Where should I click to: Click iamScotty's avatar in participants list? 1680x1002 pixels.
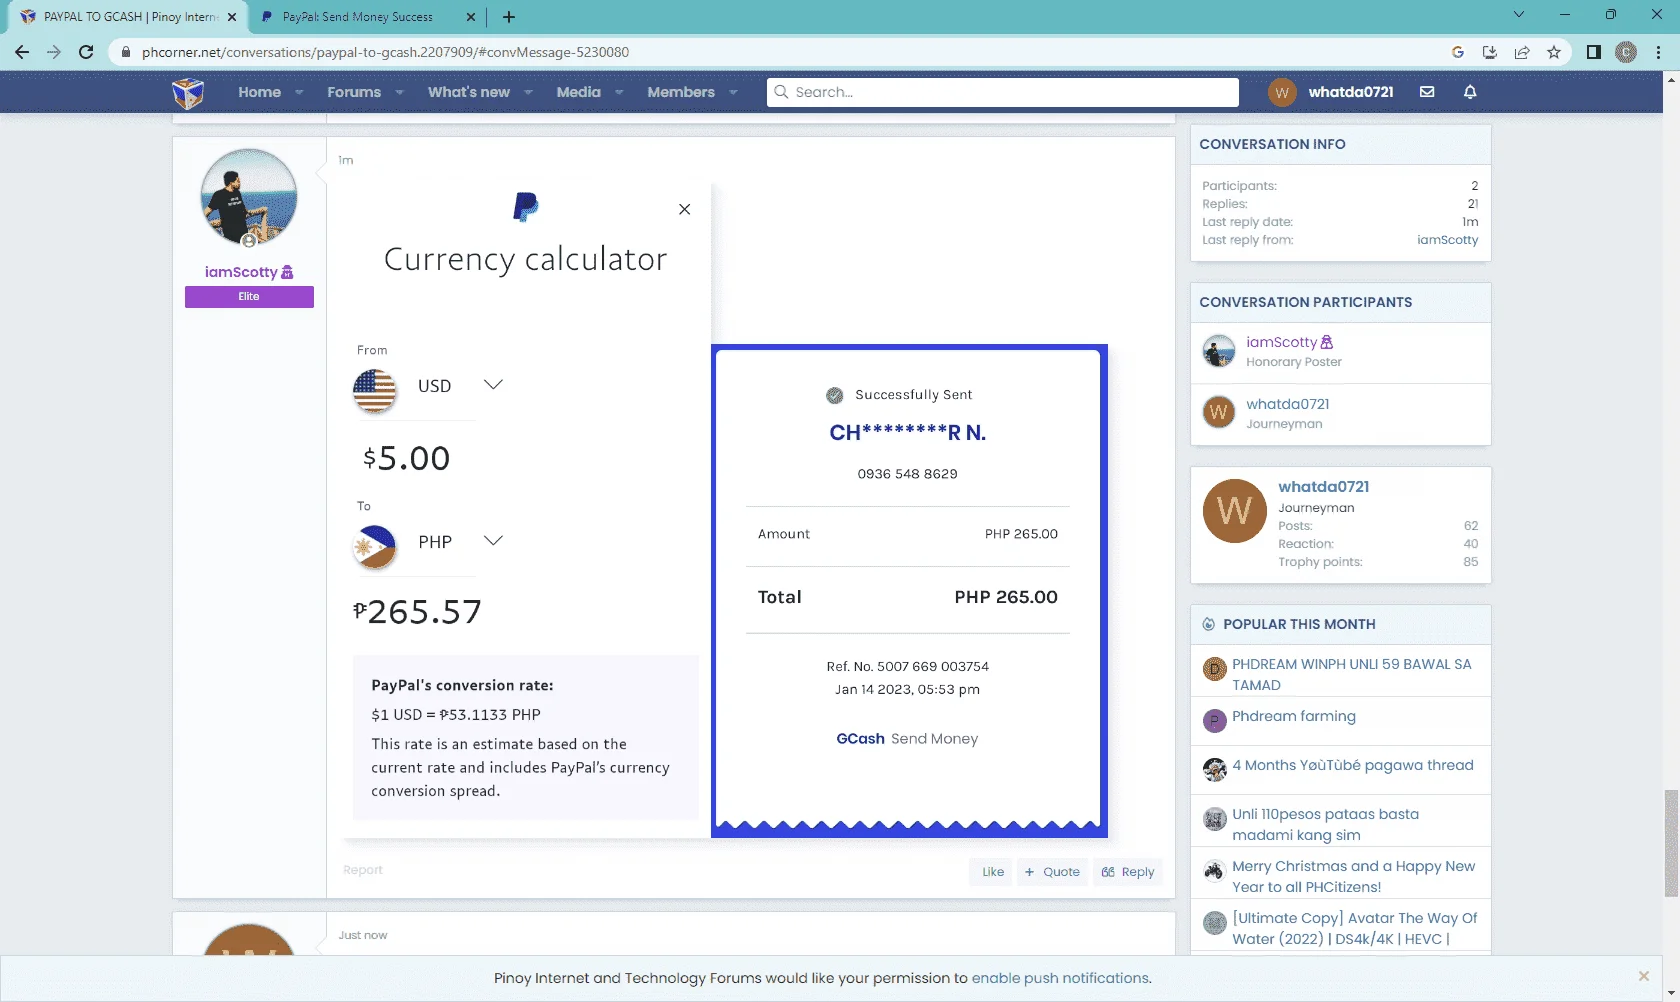(x=1219, y=351)
